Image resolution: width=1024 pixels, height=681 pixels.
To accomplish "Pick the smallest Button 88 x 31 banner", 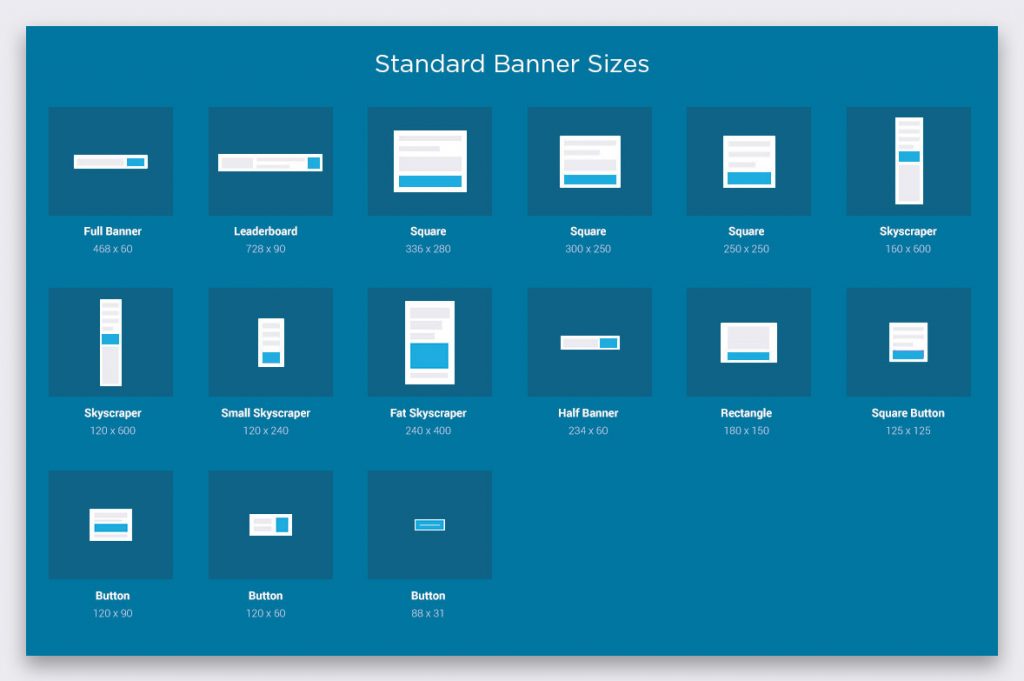I will 428,523.
